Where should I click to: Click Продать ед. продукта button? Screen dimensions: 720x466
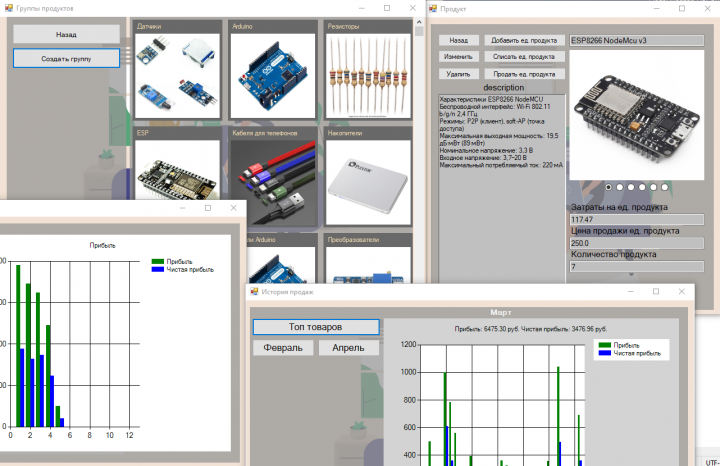tap(524, 74)
